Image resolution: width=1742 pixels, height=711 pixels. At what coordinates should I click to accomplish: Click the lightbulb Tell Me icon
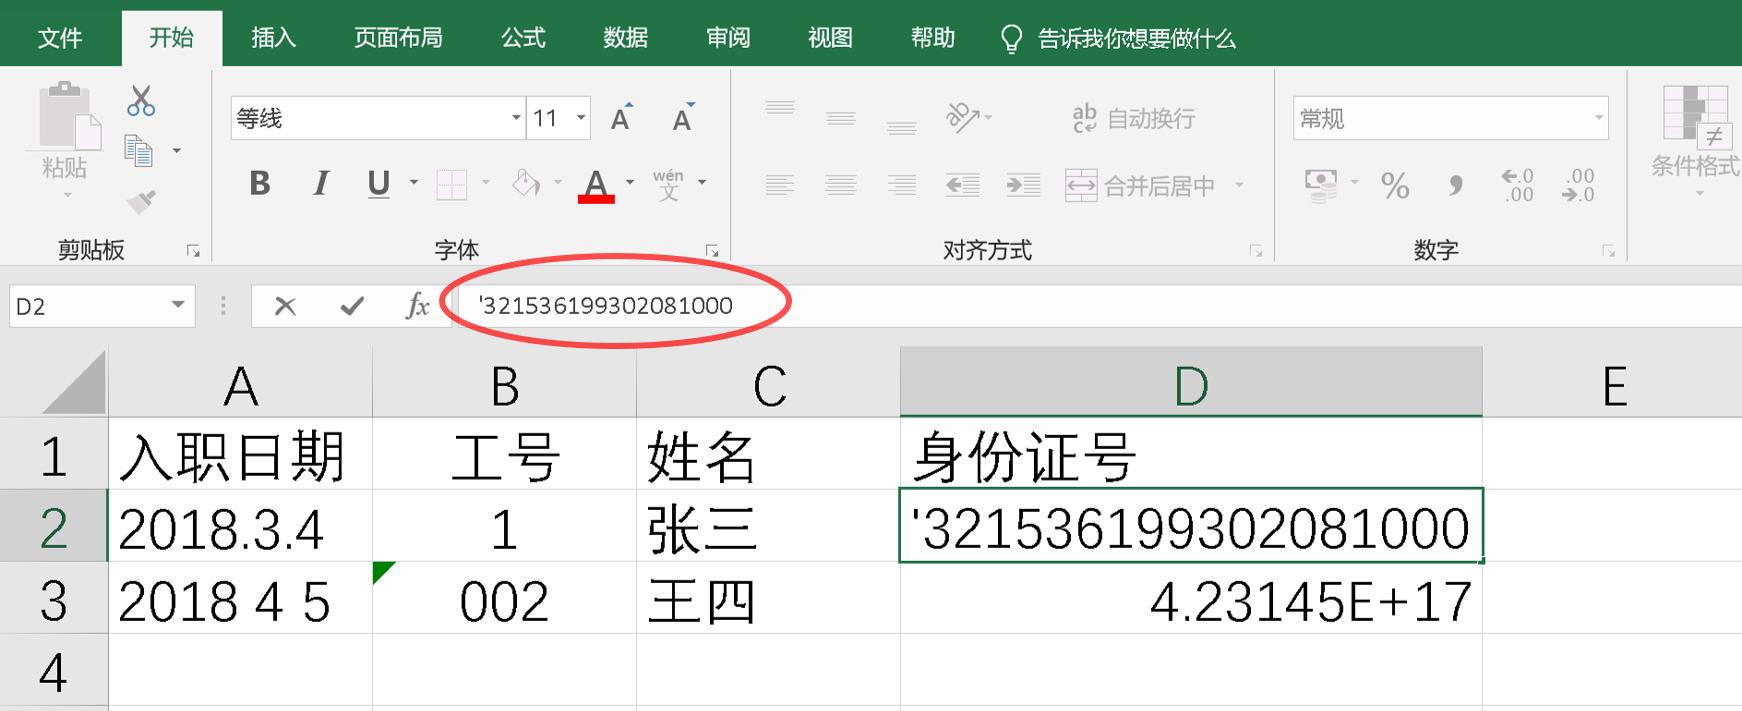tap(1011, 39)
